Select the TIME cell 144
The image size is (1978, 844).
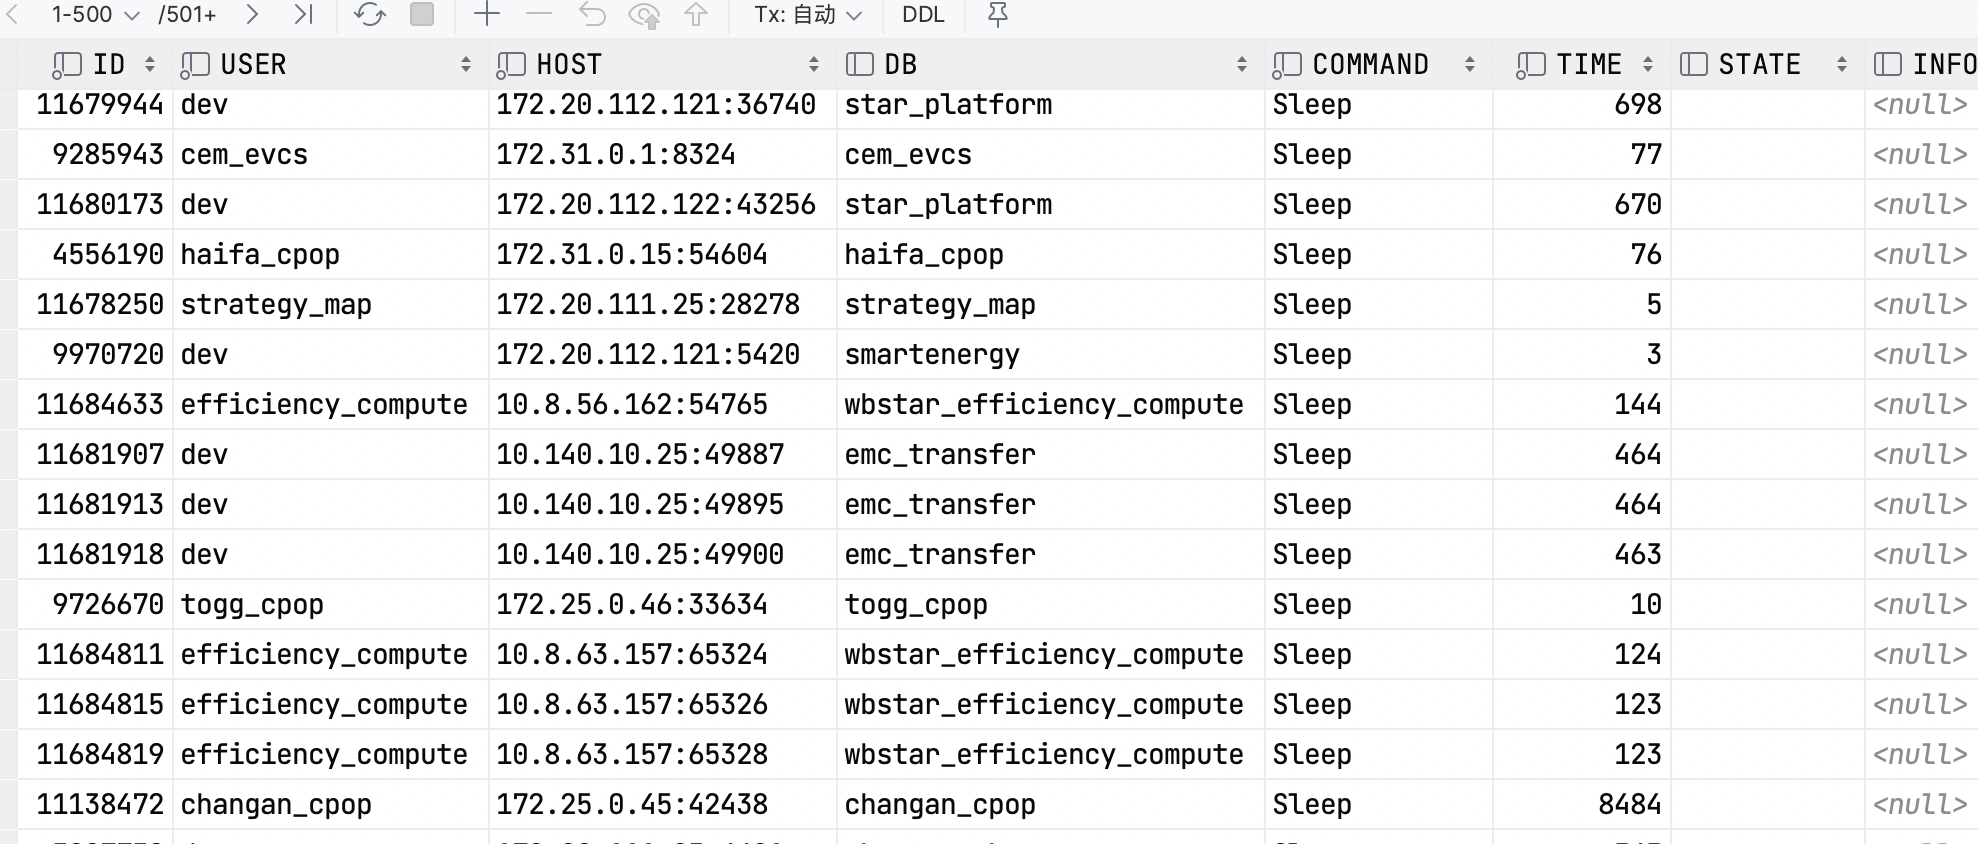(1582, 404)
